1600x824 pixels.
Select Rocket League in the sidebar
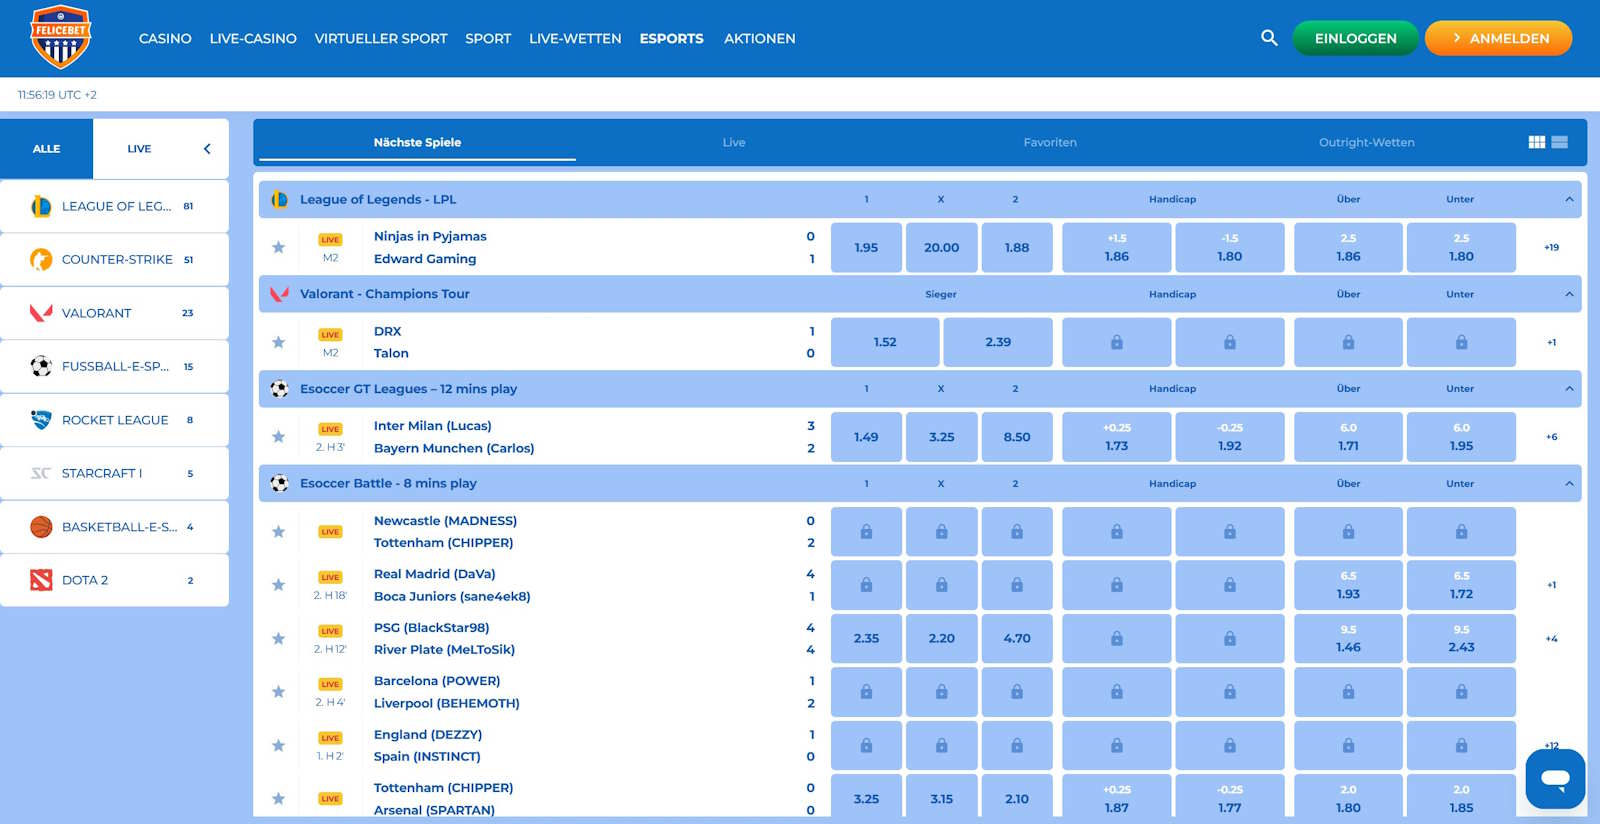coord(115,420)
